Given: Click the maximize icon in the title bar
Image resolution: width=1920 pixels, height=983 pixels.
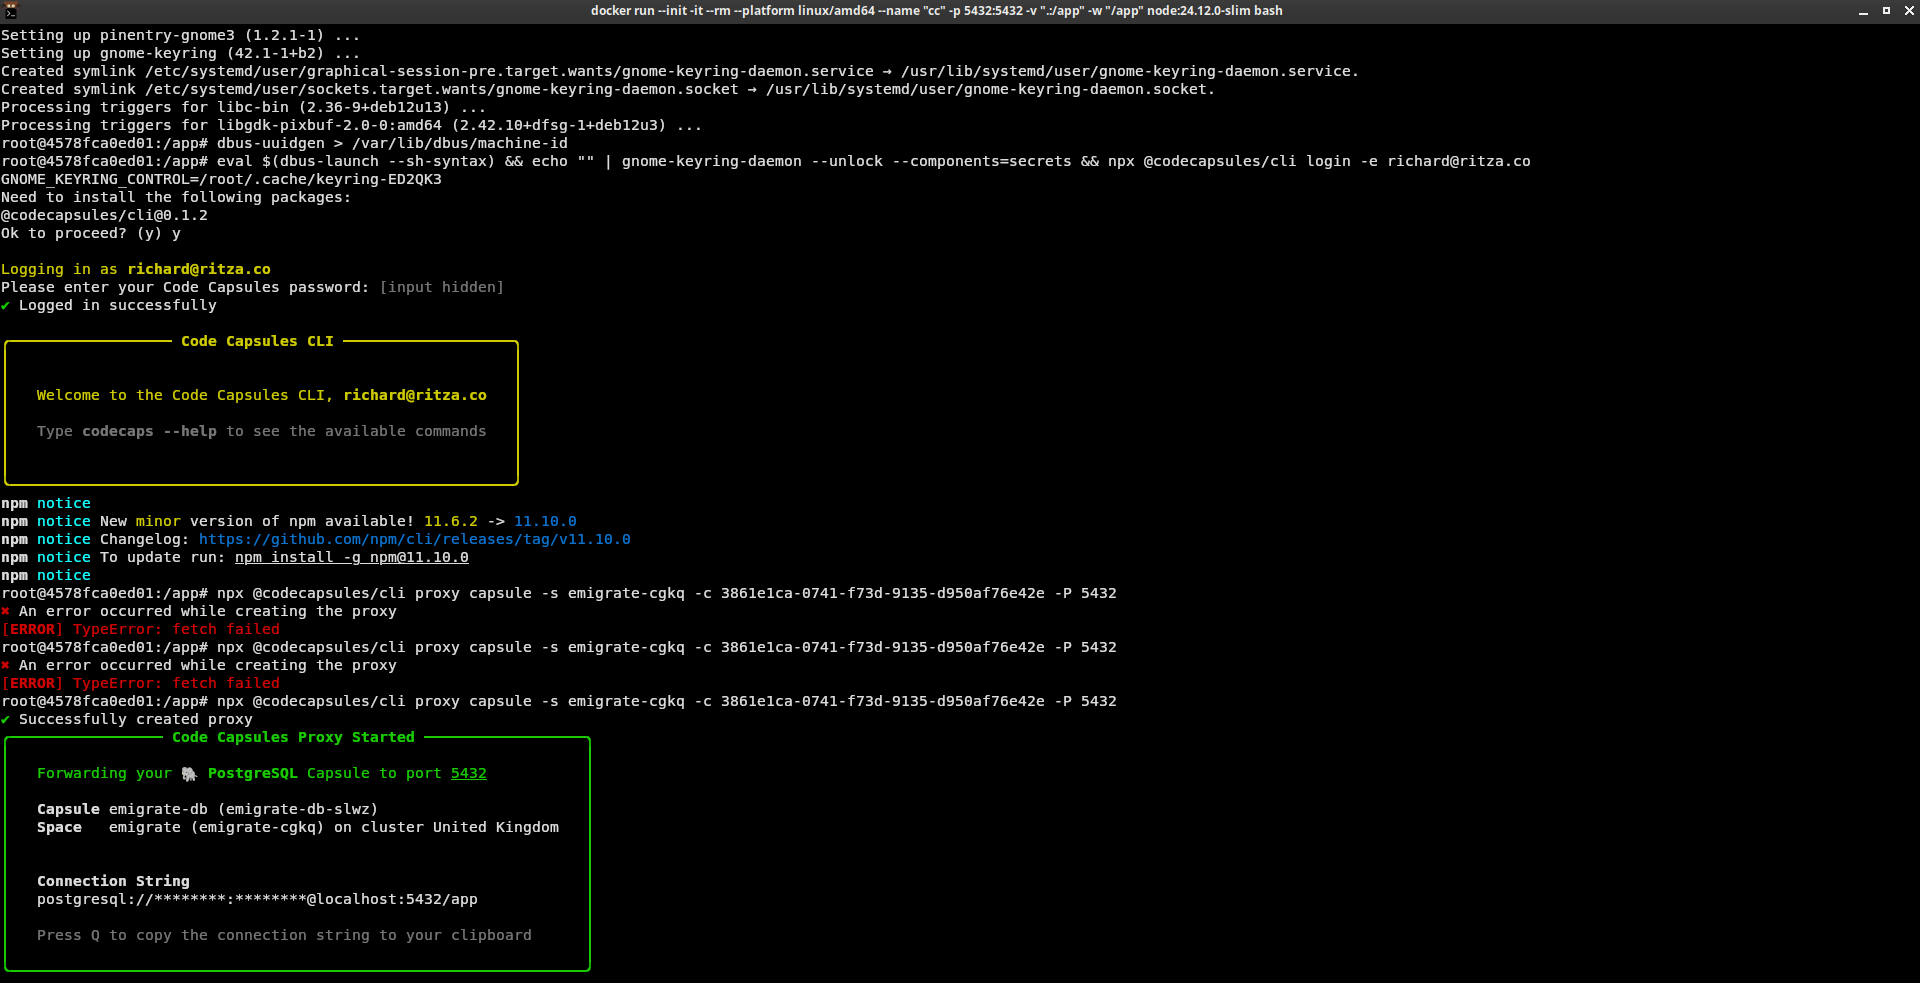Looking at the screenshot, I should 1887,11.
